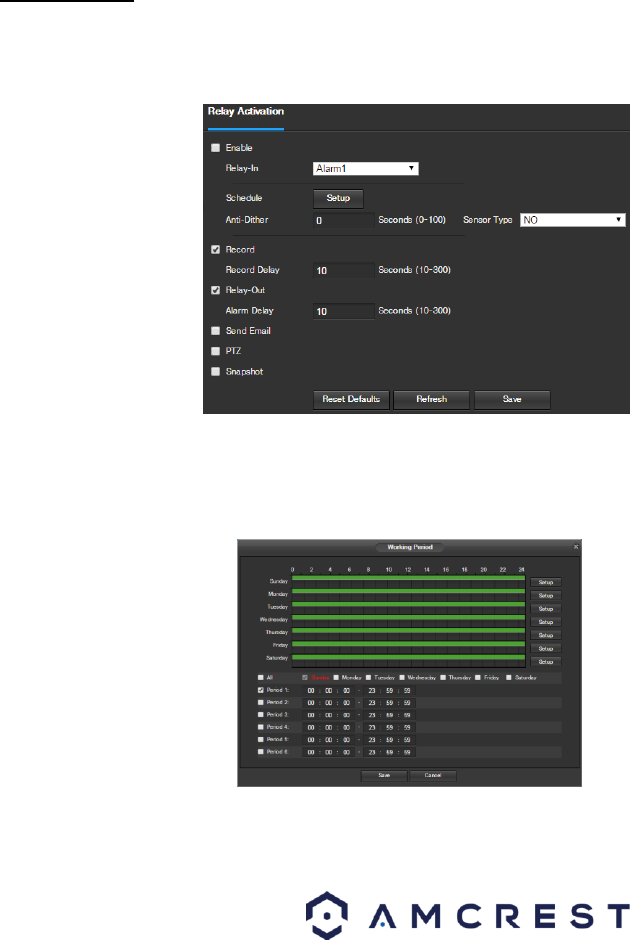Click the Period 1 start hour field
Viewport: 630px width, 940px height.
point(311,691)
